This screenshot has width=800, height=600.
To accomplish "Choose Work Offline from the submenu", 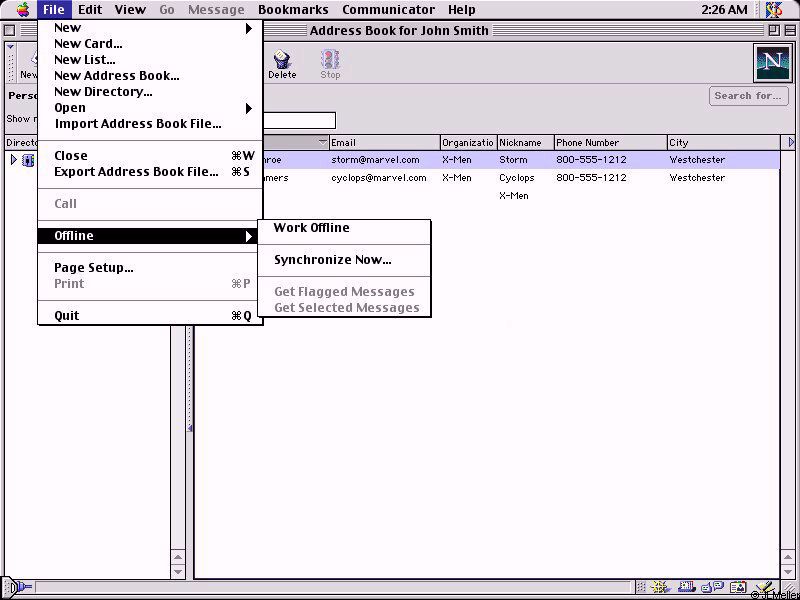I will [312, 228].
